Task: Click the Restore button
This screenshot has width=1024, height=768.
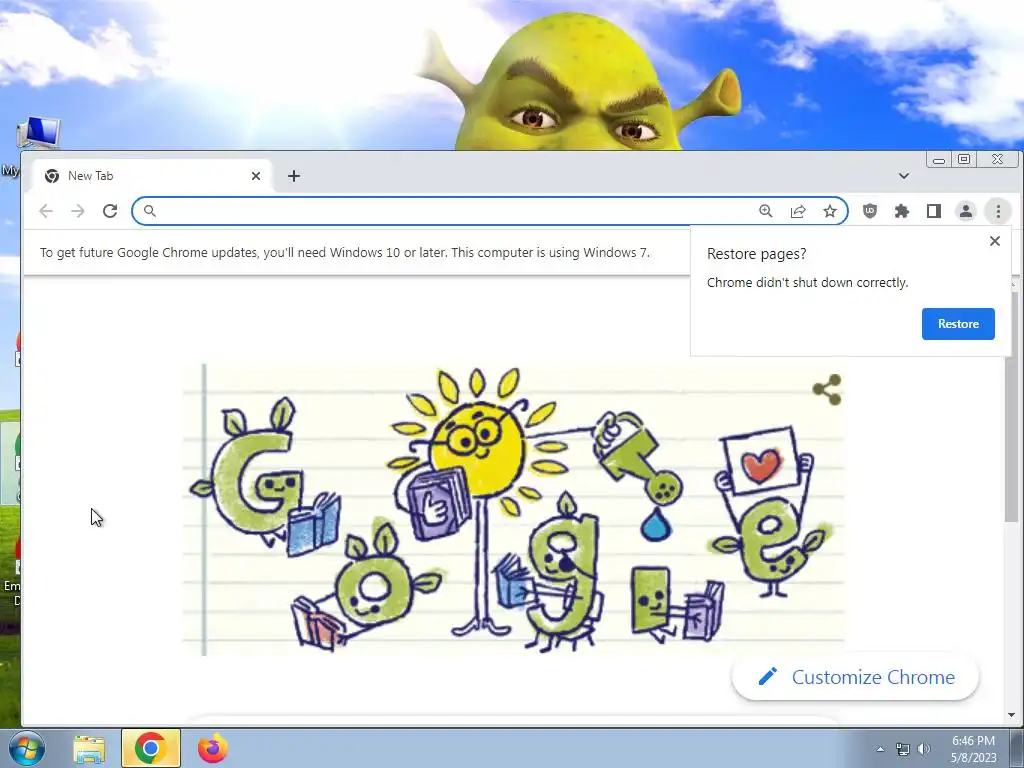Action: point(958,324)
